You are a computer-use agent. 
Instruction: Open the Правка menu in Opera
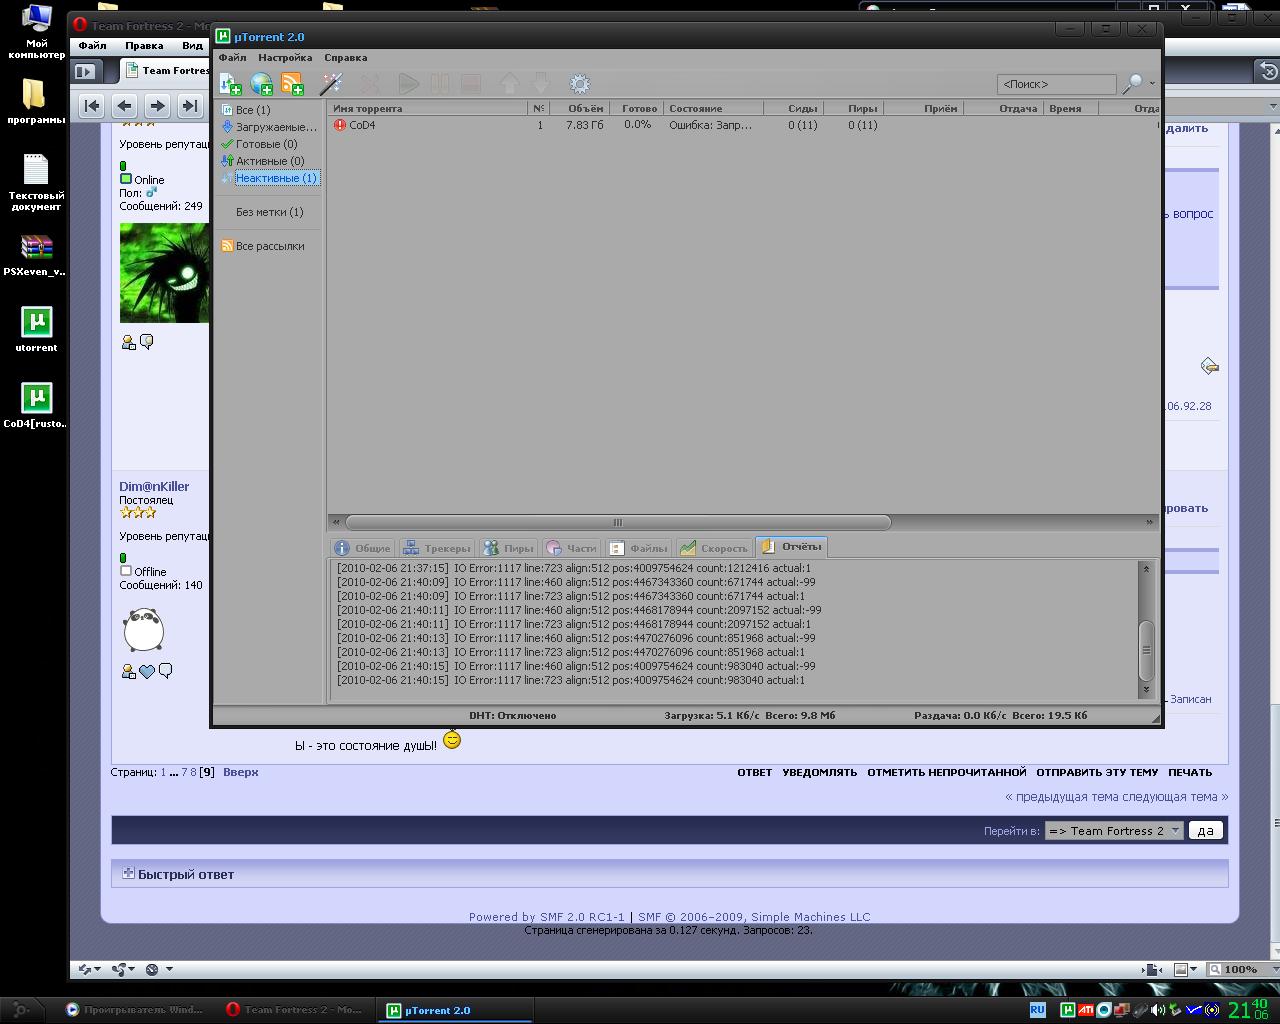click(x=144, y=45)
